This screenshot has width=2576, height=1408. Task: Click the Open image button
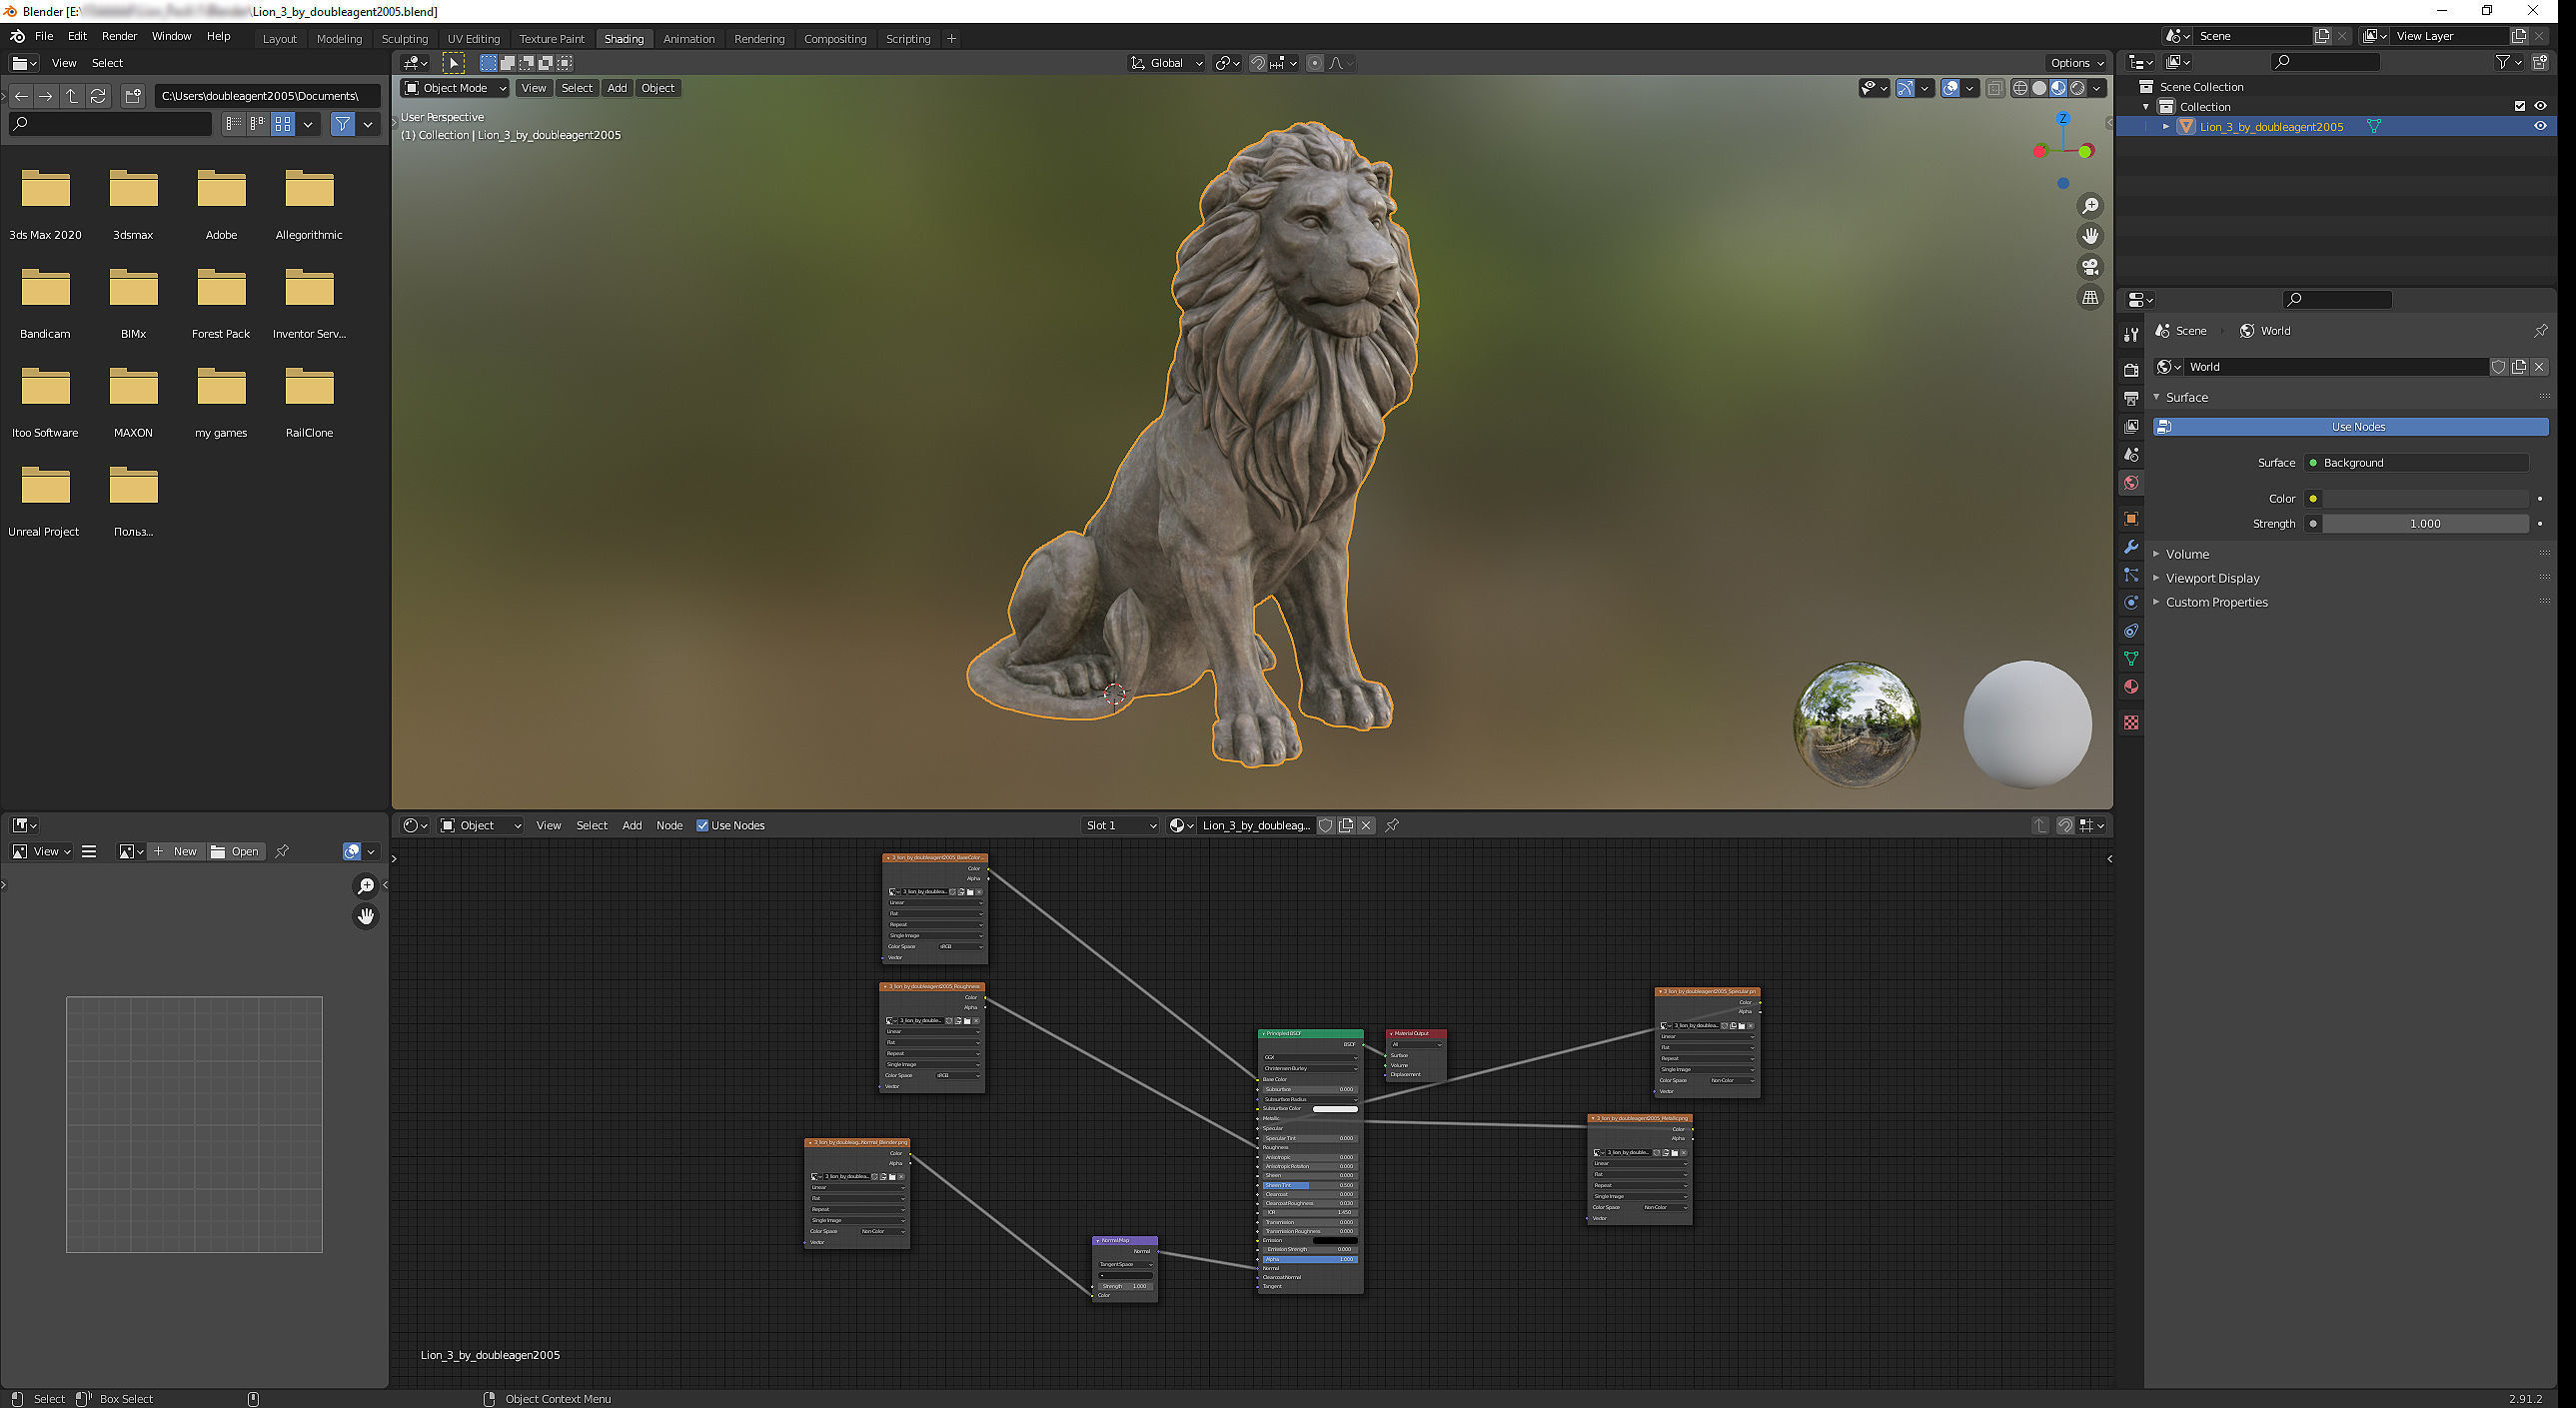[x=236, y=852]
